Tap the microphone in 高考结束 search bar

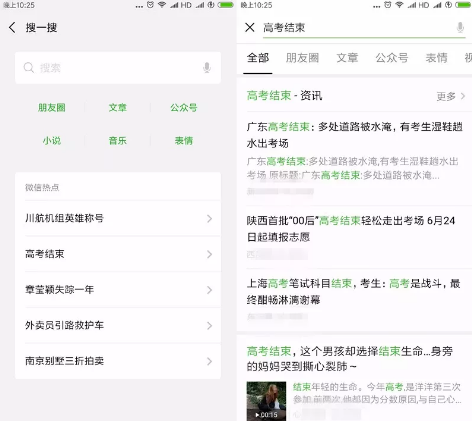[460, 27]
